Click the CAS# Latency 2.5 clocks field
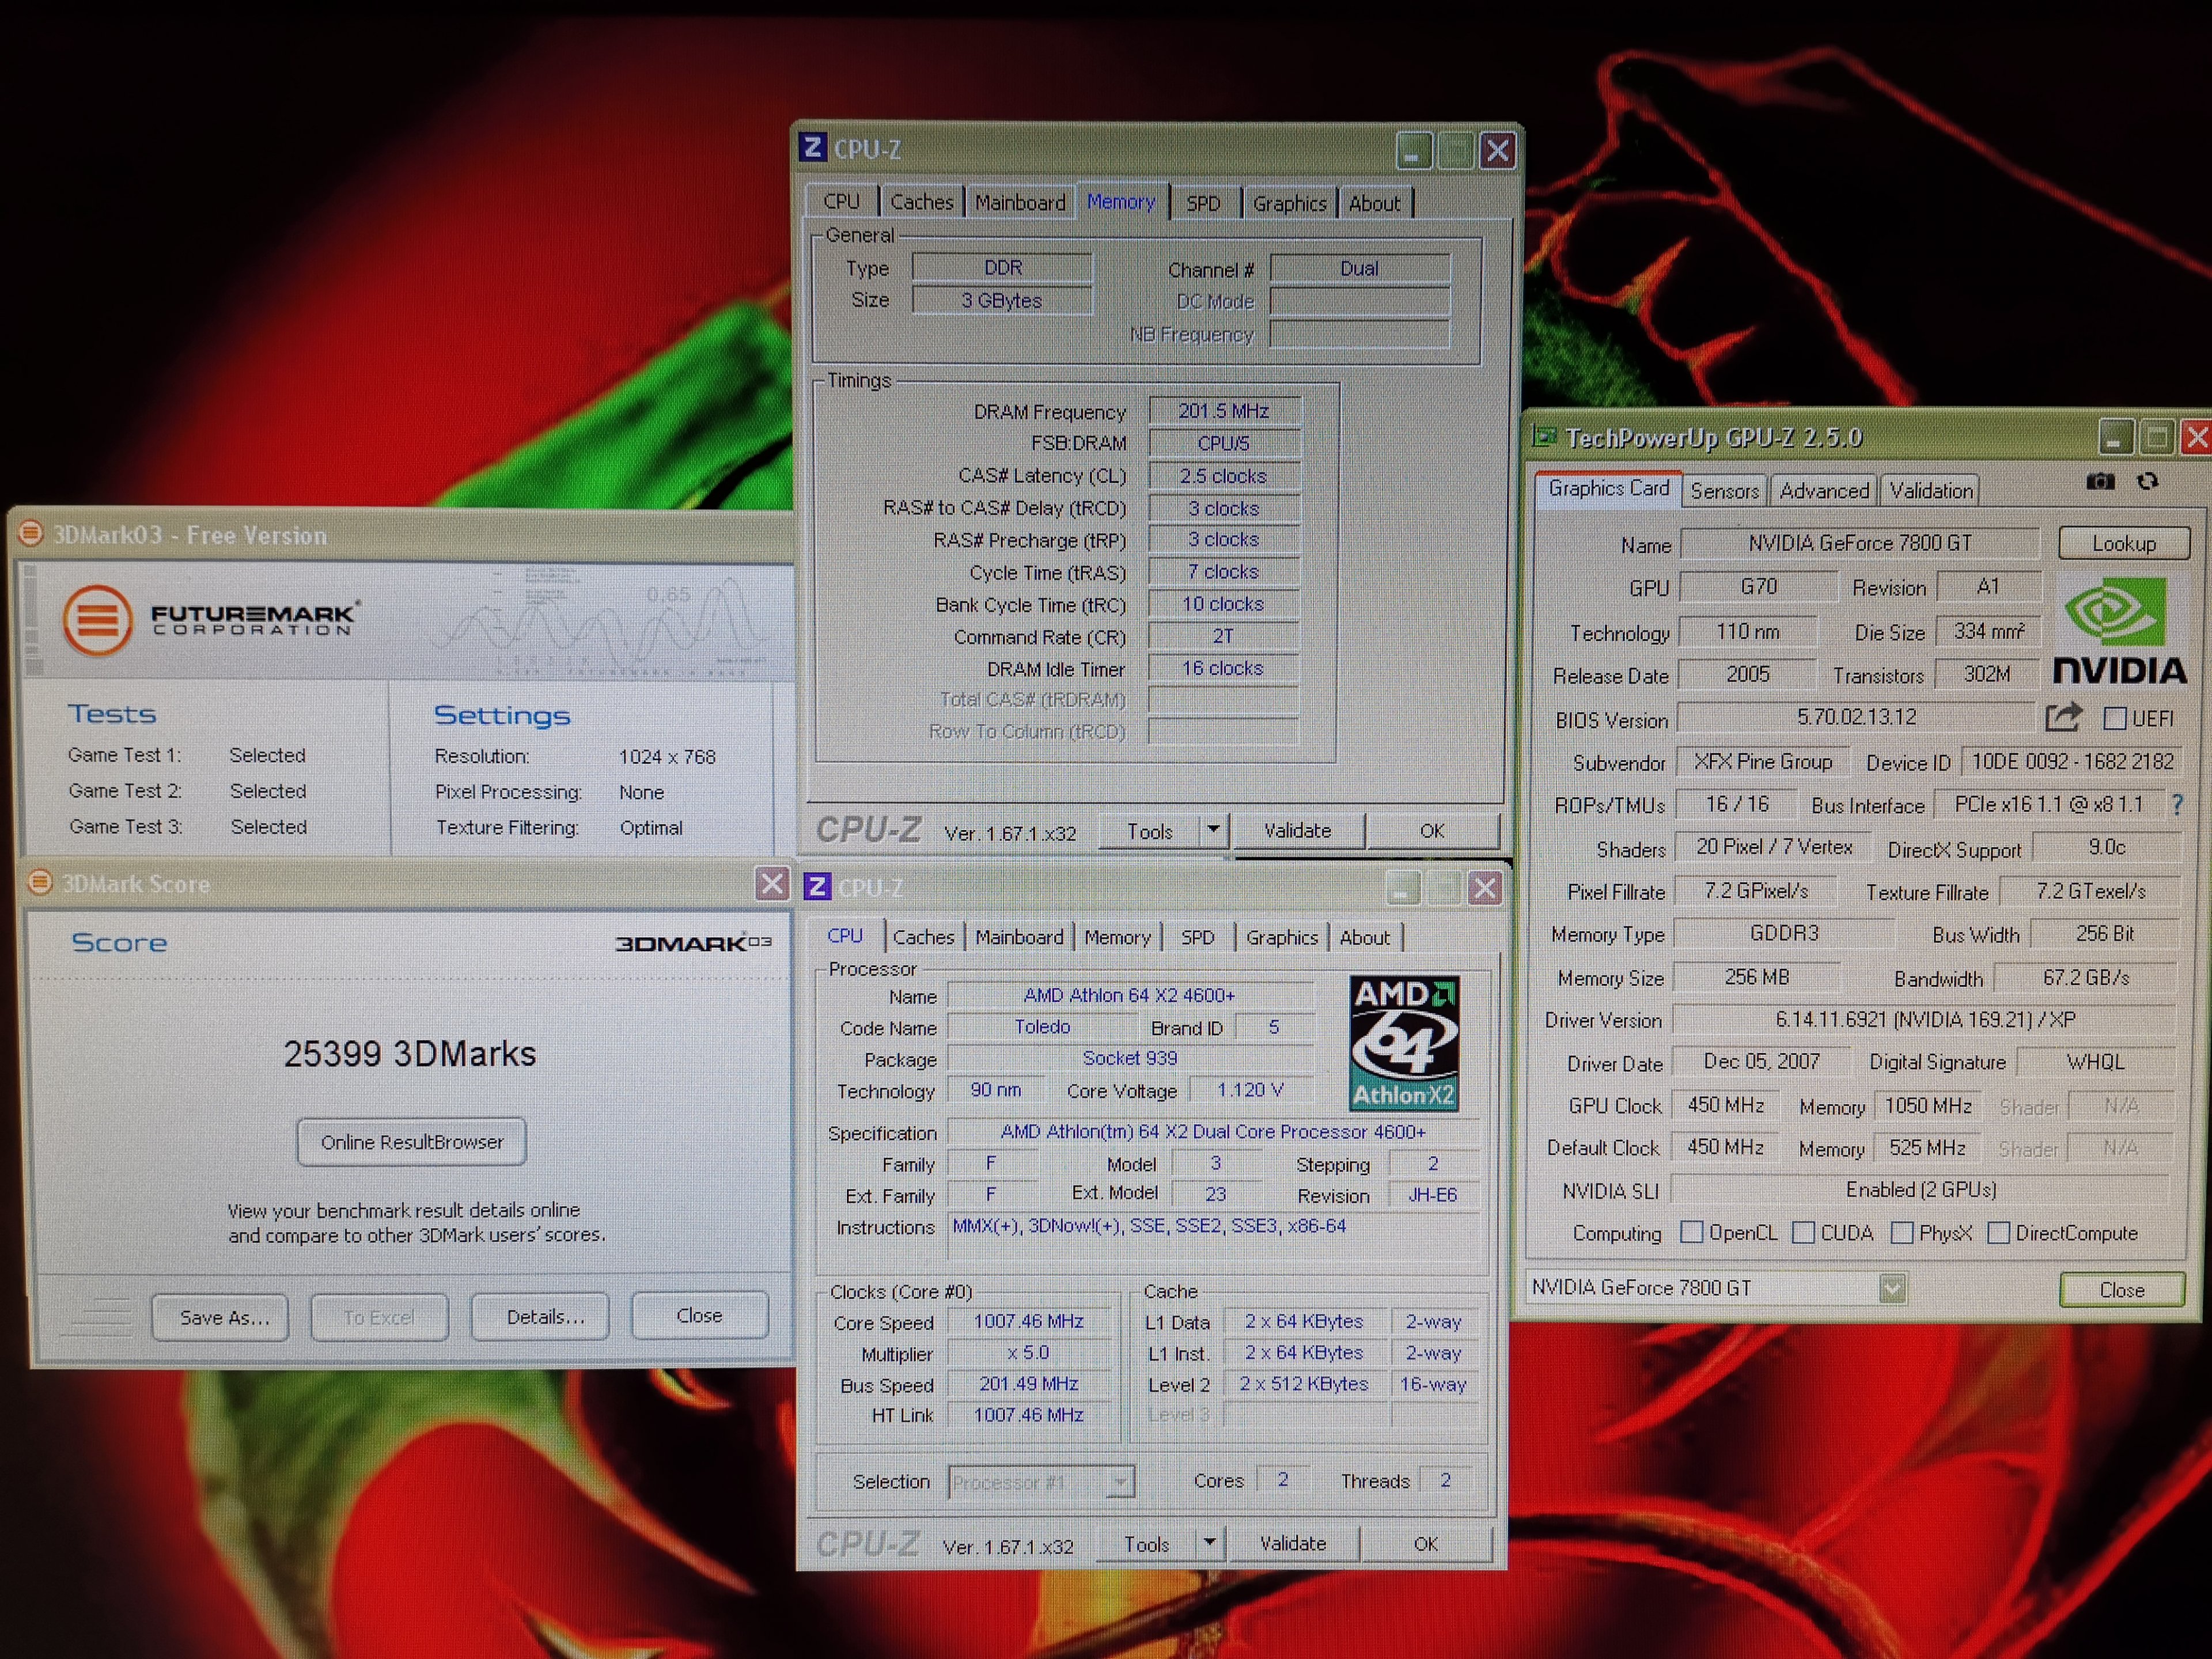The height and width of the screenshot is (1659, 2212). click(x=1224, y=476)
